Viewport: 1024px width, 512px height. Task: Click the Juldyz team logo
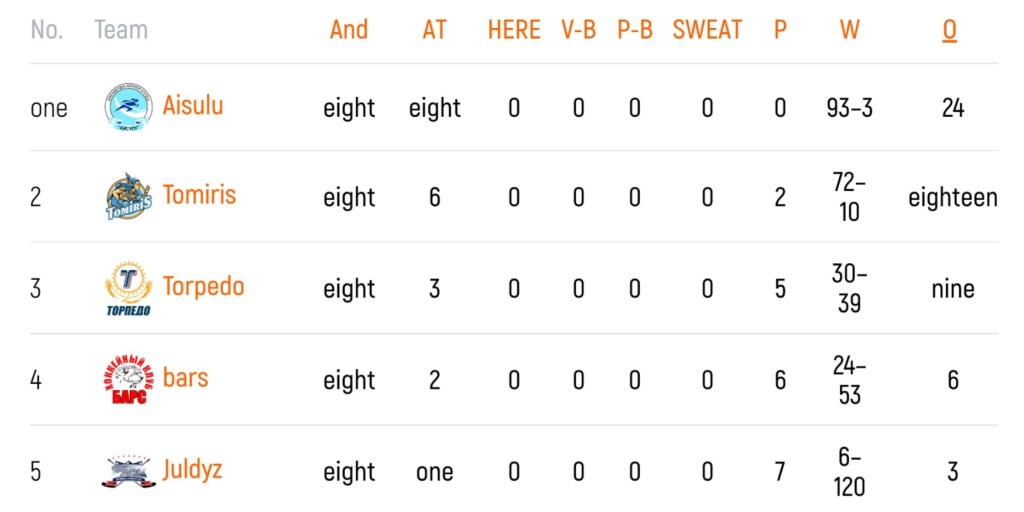click(x=129, y=472)
